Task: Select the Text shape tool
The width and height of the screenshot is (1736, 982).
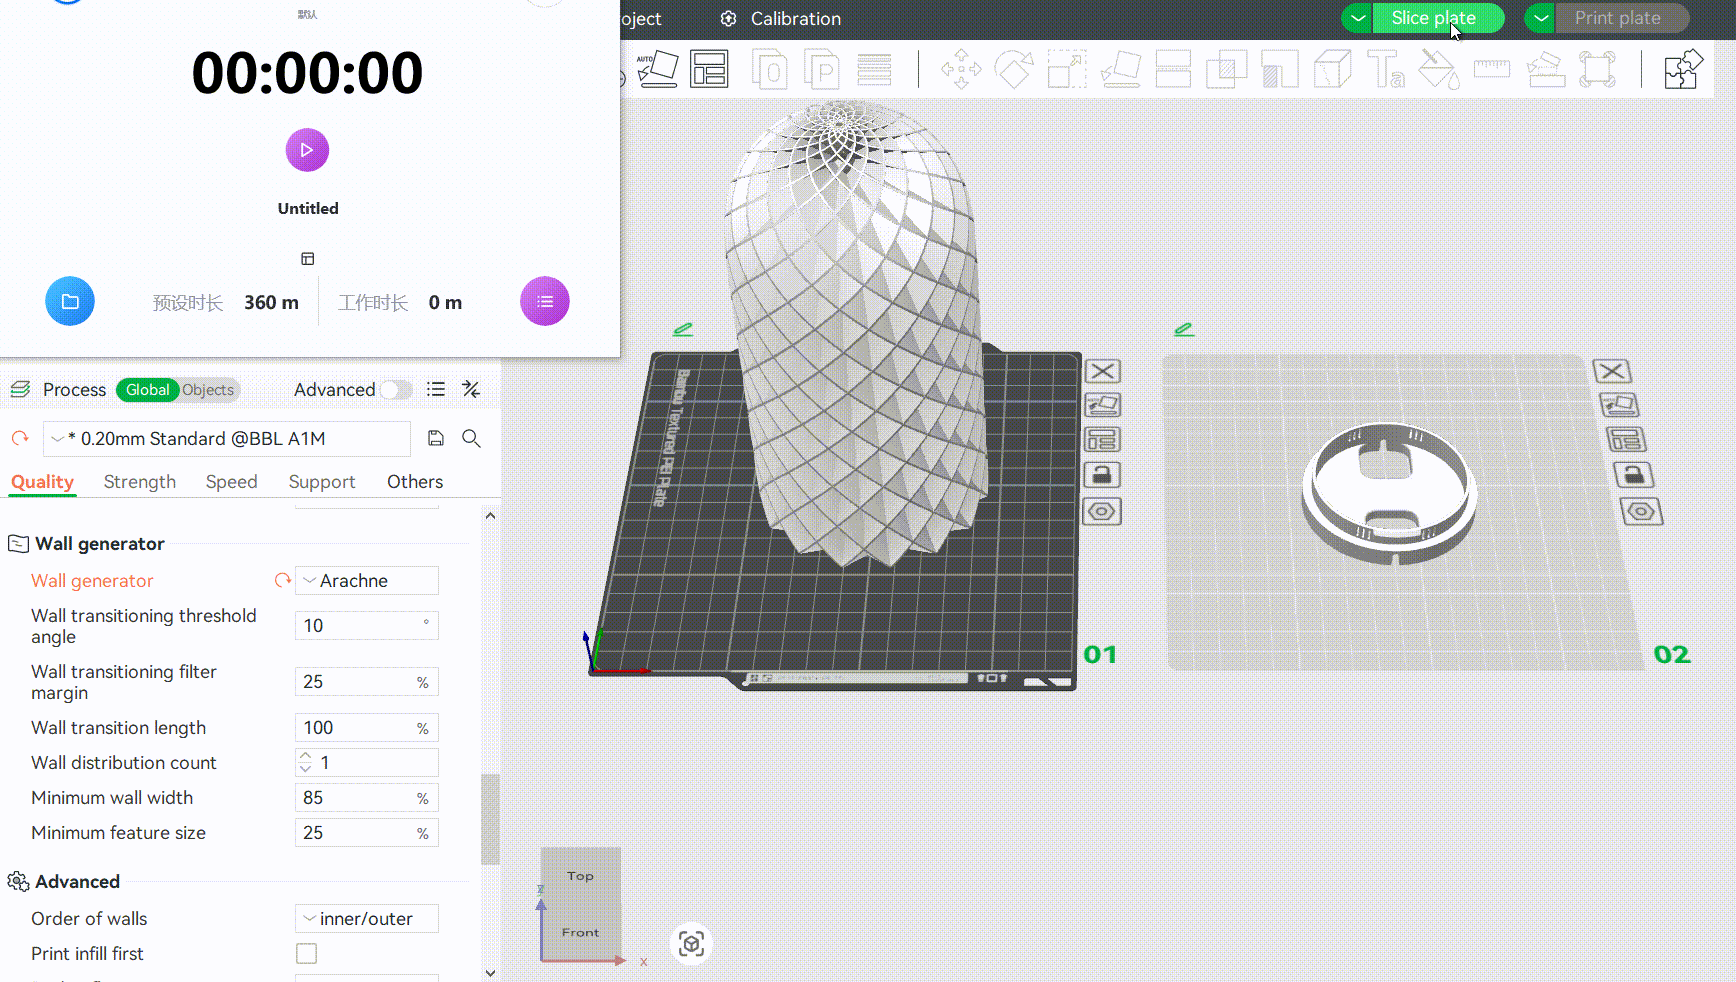Action: [x=1386, y=69]
